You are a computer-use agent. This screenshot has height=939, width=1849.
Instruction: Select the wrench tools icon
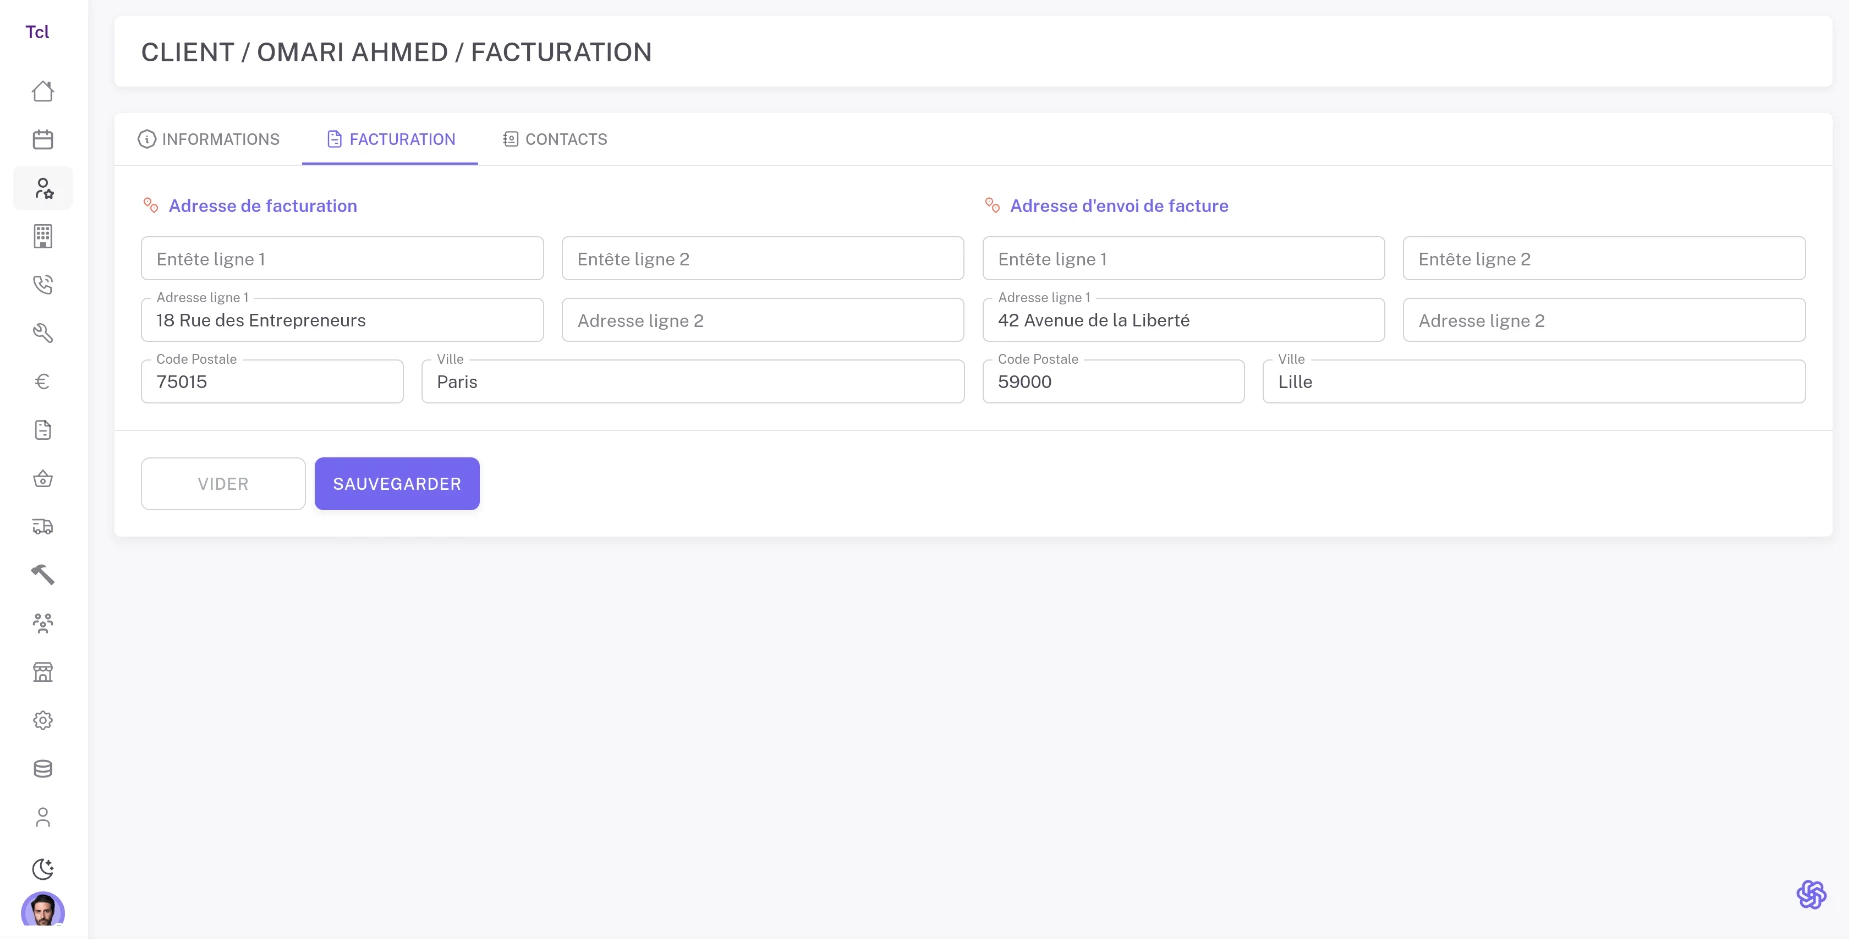click(43, 332)
